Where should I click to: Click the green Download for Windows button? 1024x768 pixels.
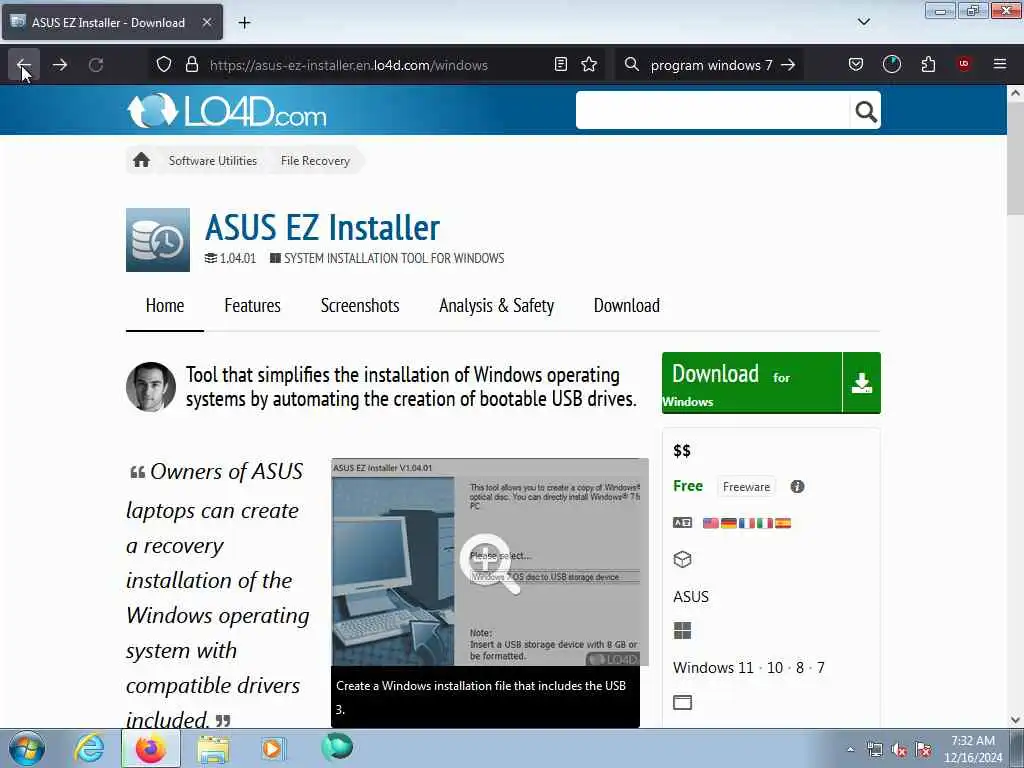tap(771, 383)
